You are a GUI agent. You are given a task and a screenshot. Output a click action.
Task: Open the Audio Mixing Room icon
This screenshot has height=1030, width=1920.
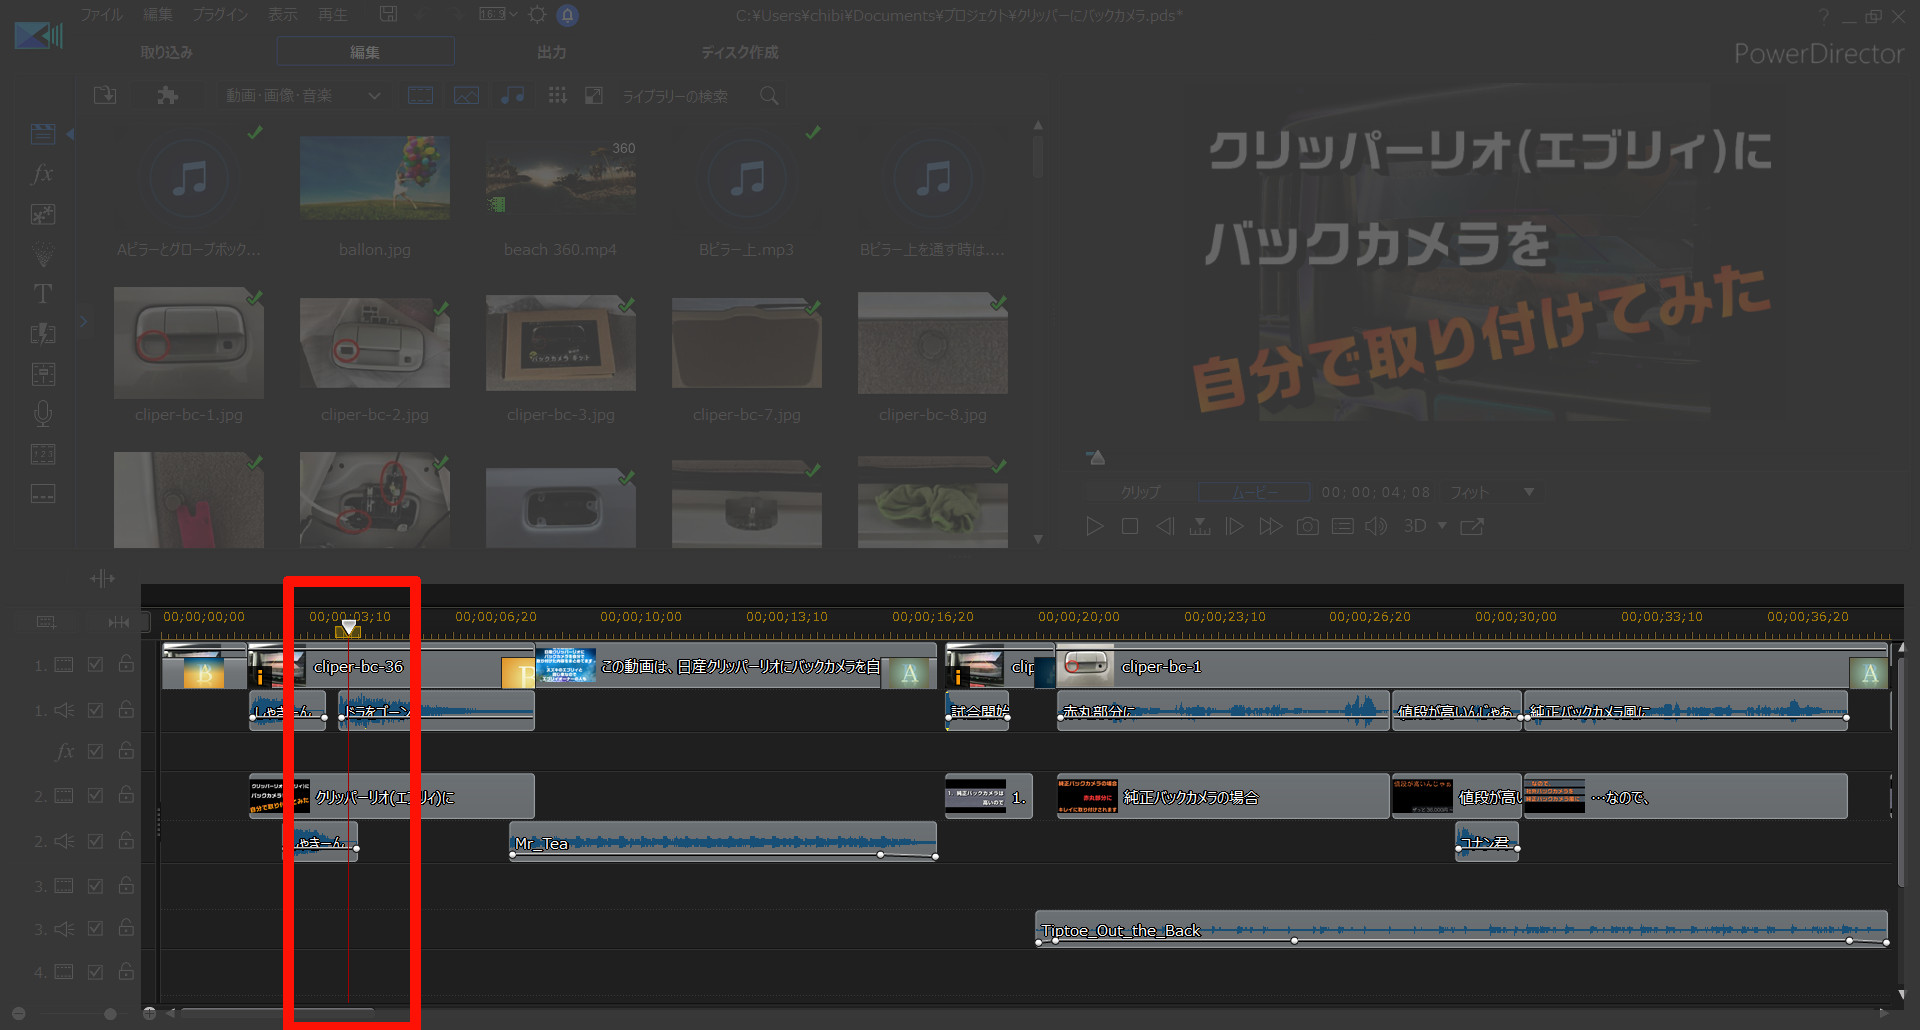43,374
